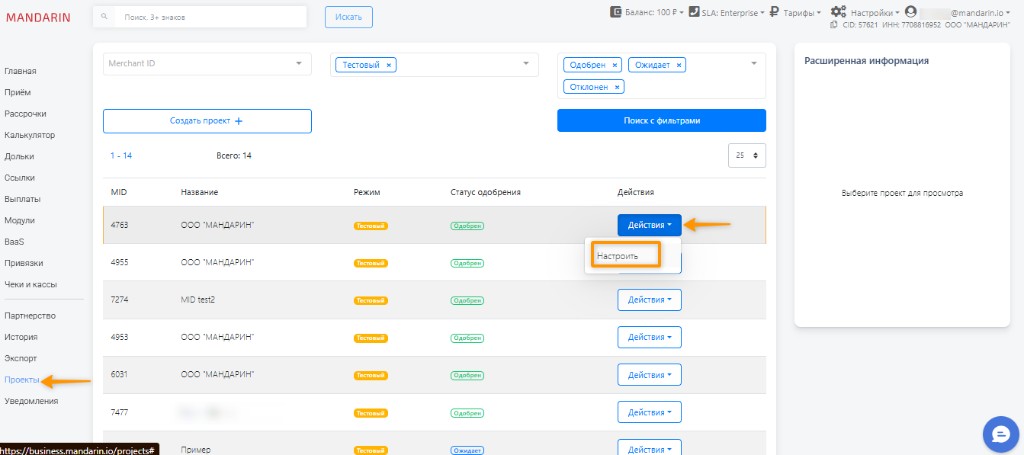Screen dimensions: 1024x455
Task: Open Чеки и кассы in the sidebar
Action: 30,285
